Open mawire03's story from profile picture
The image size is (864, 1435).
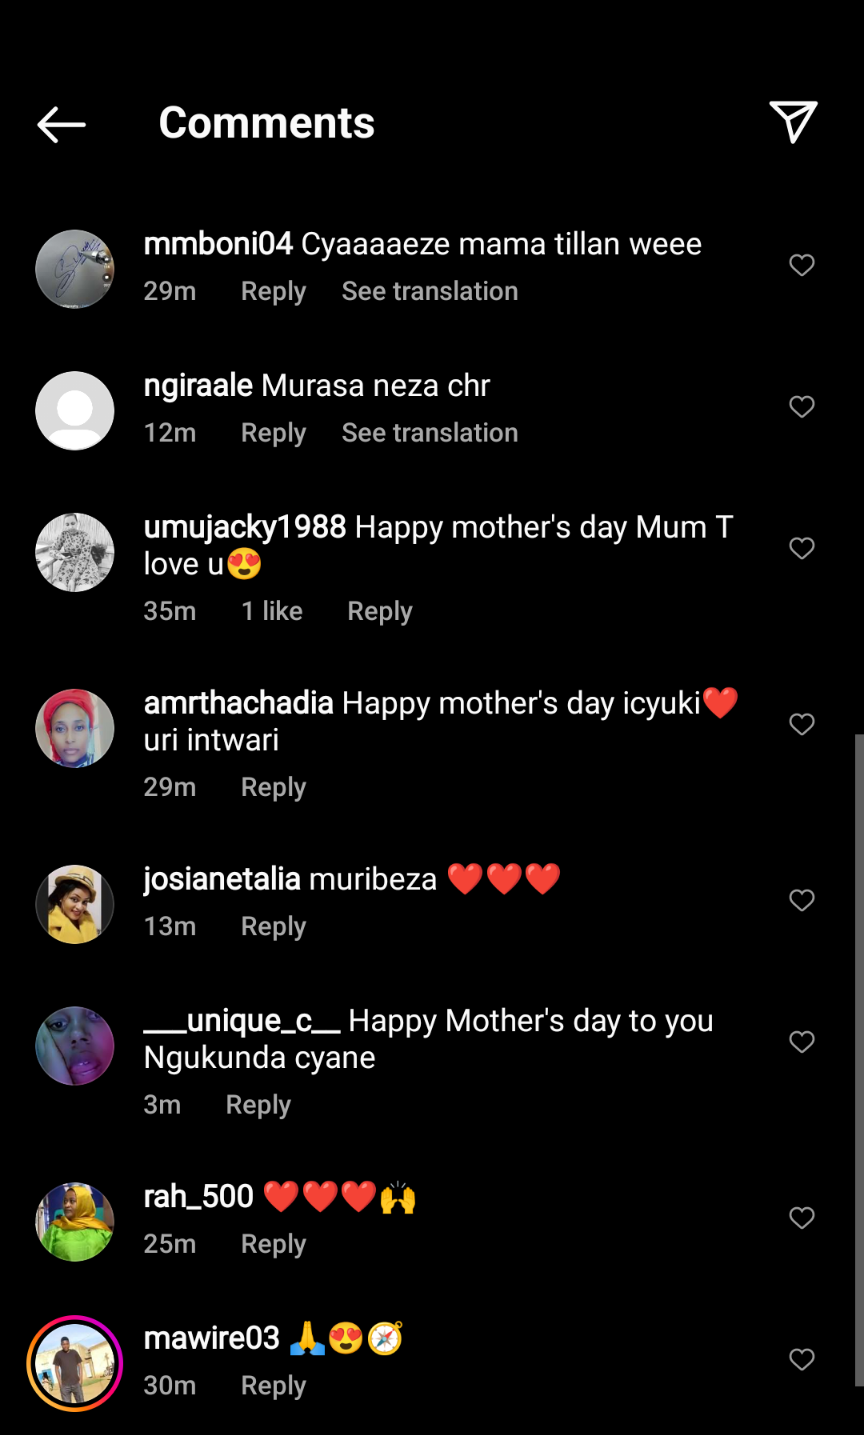(75, 1363)
